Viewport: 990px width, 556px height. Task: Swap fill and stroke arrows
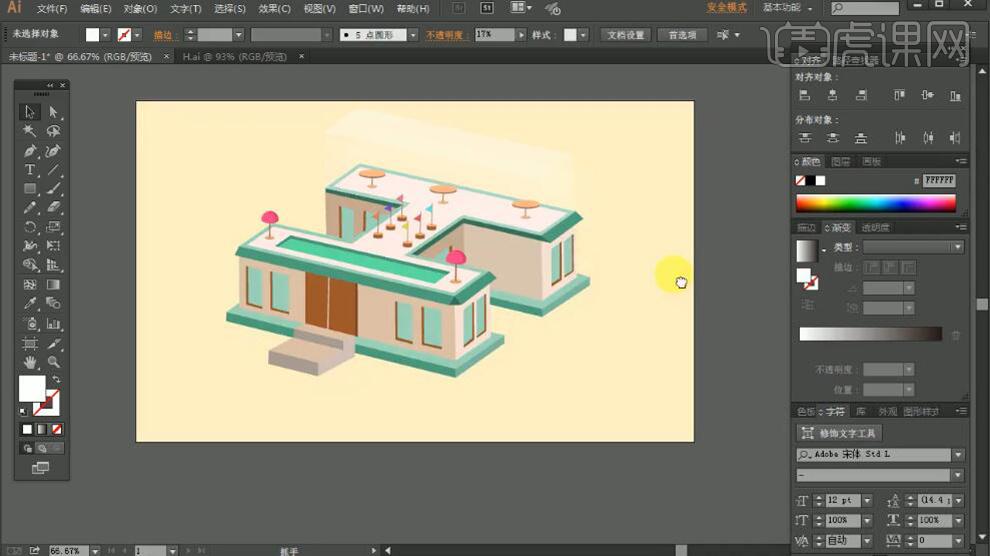[56, 380]
